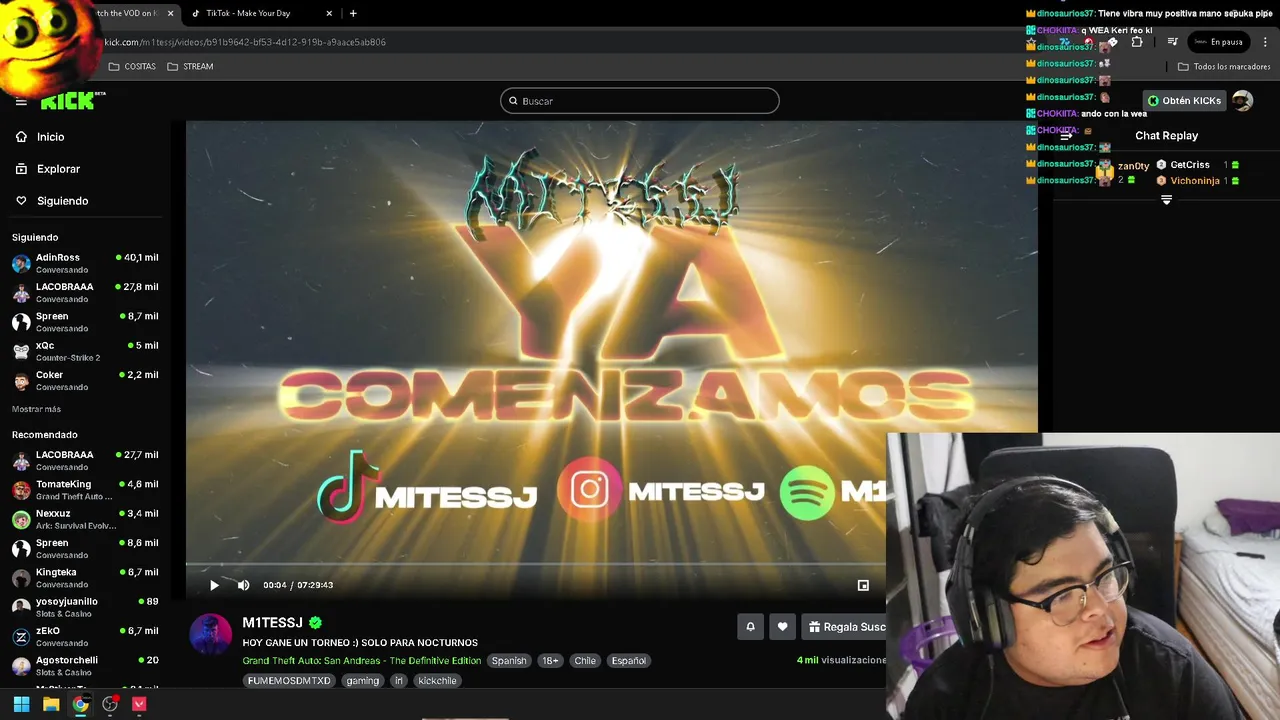Open the Kick hamburger menu

pos(21,101)
